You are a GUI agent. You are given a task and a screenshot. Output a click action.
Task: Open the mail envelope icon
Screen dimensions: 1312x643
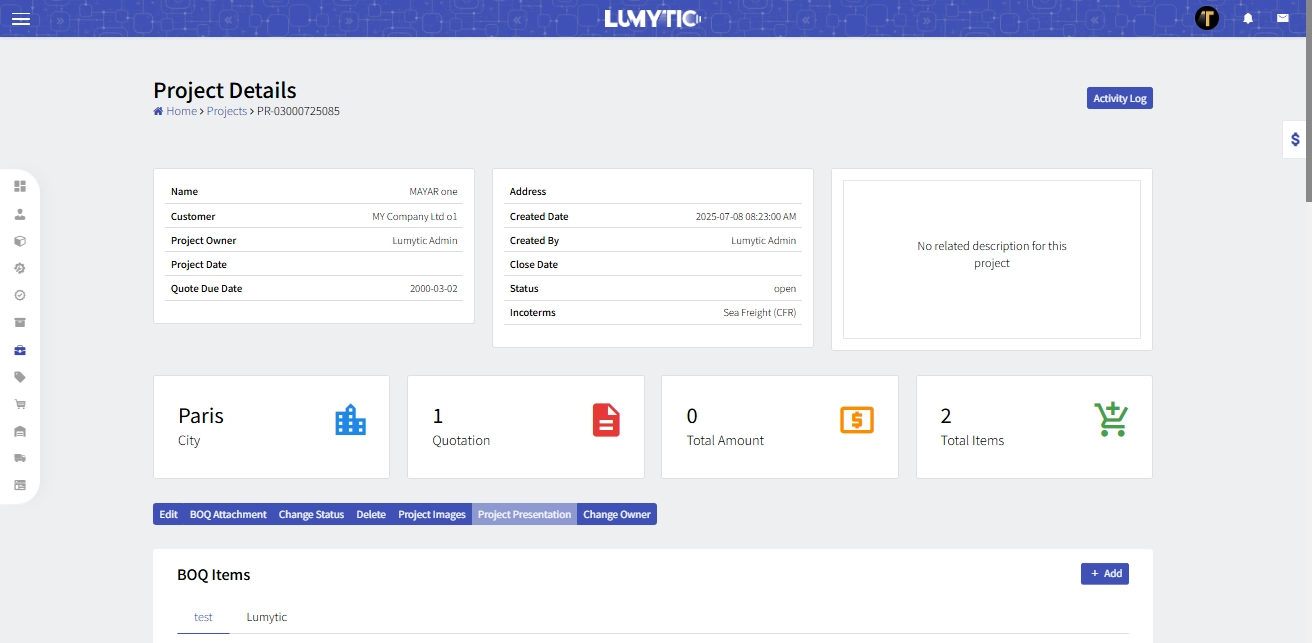(x=1282, y=18)
